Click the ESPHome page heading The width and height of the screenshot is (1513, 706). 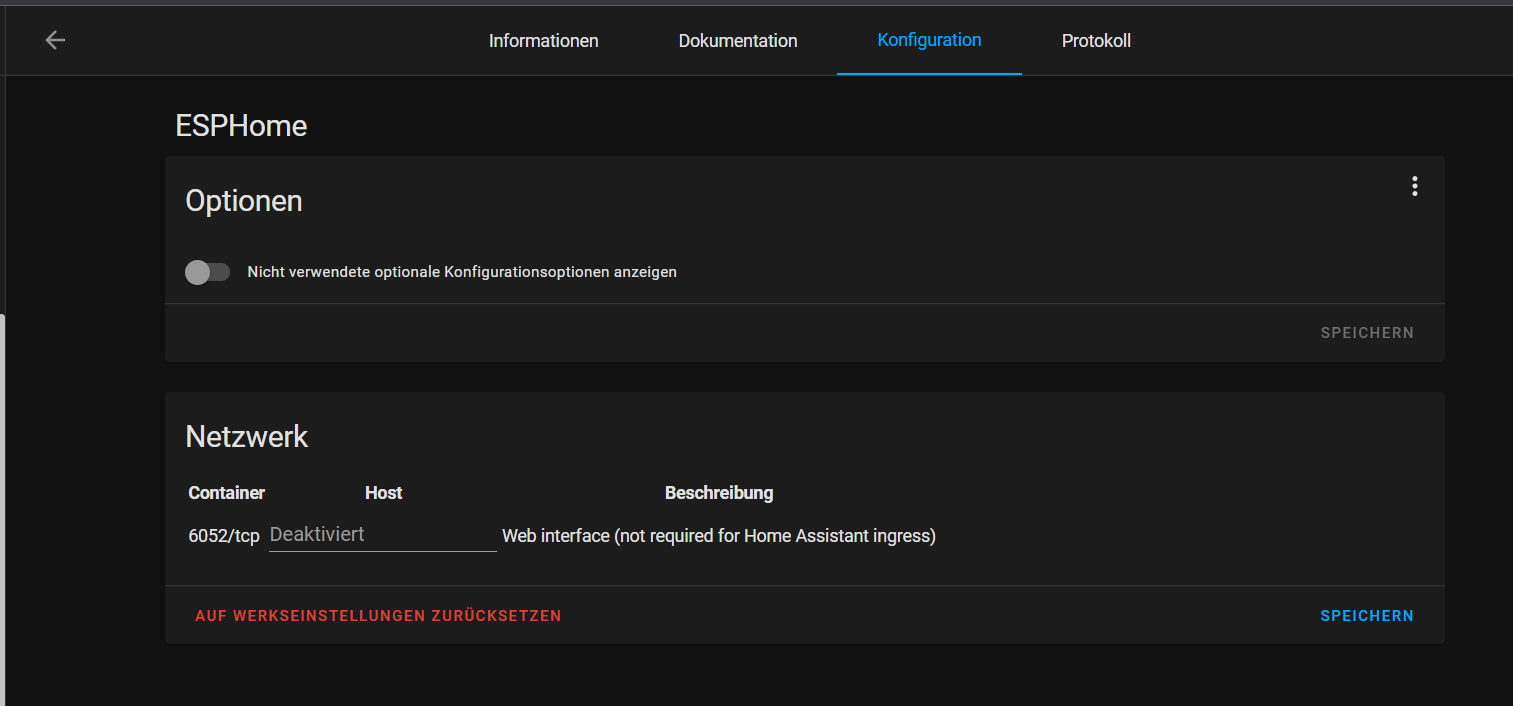point(241,125)
